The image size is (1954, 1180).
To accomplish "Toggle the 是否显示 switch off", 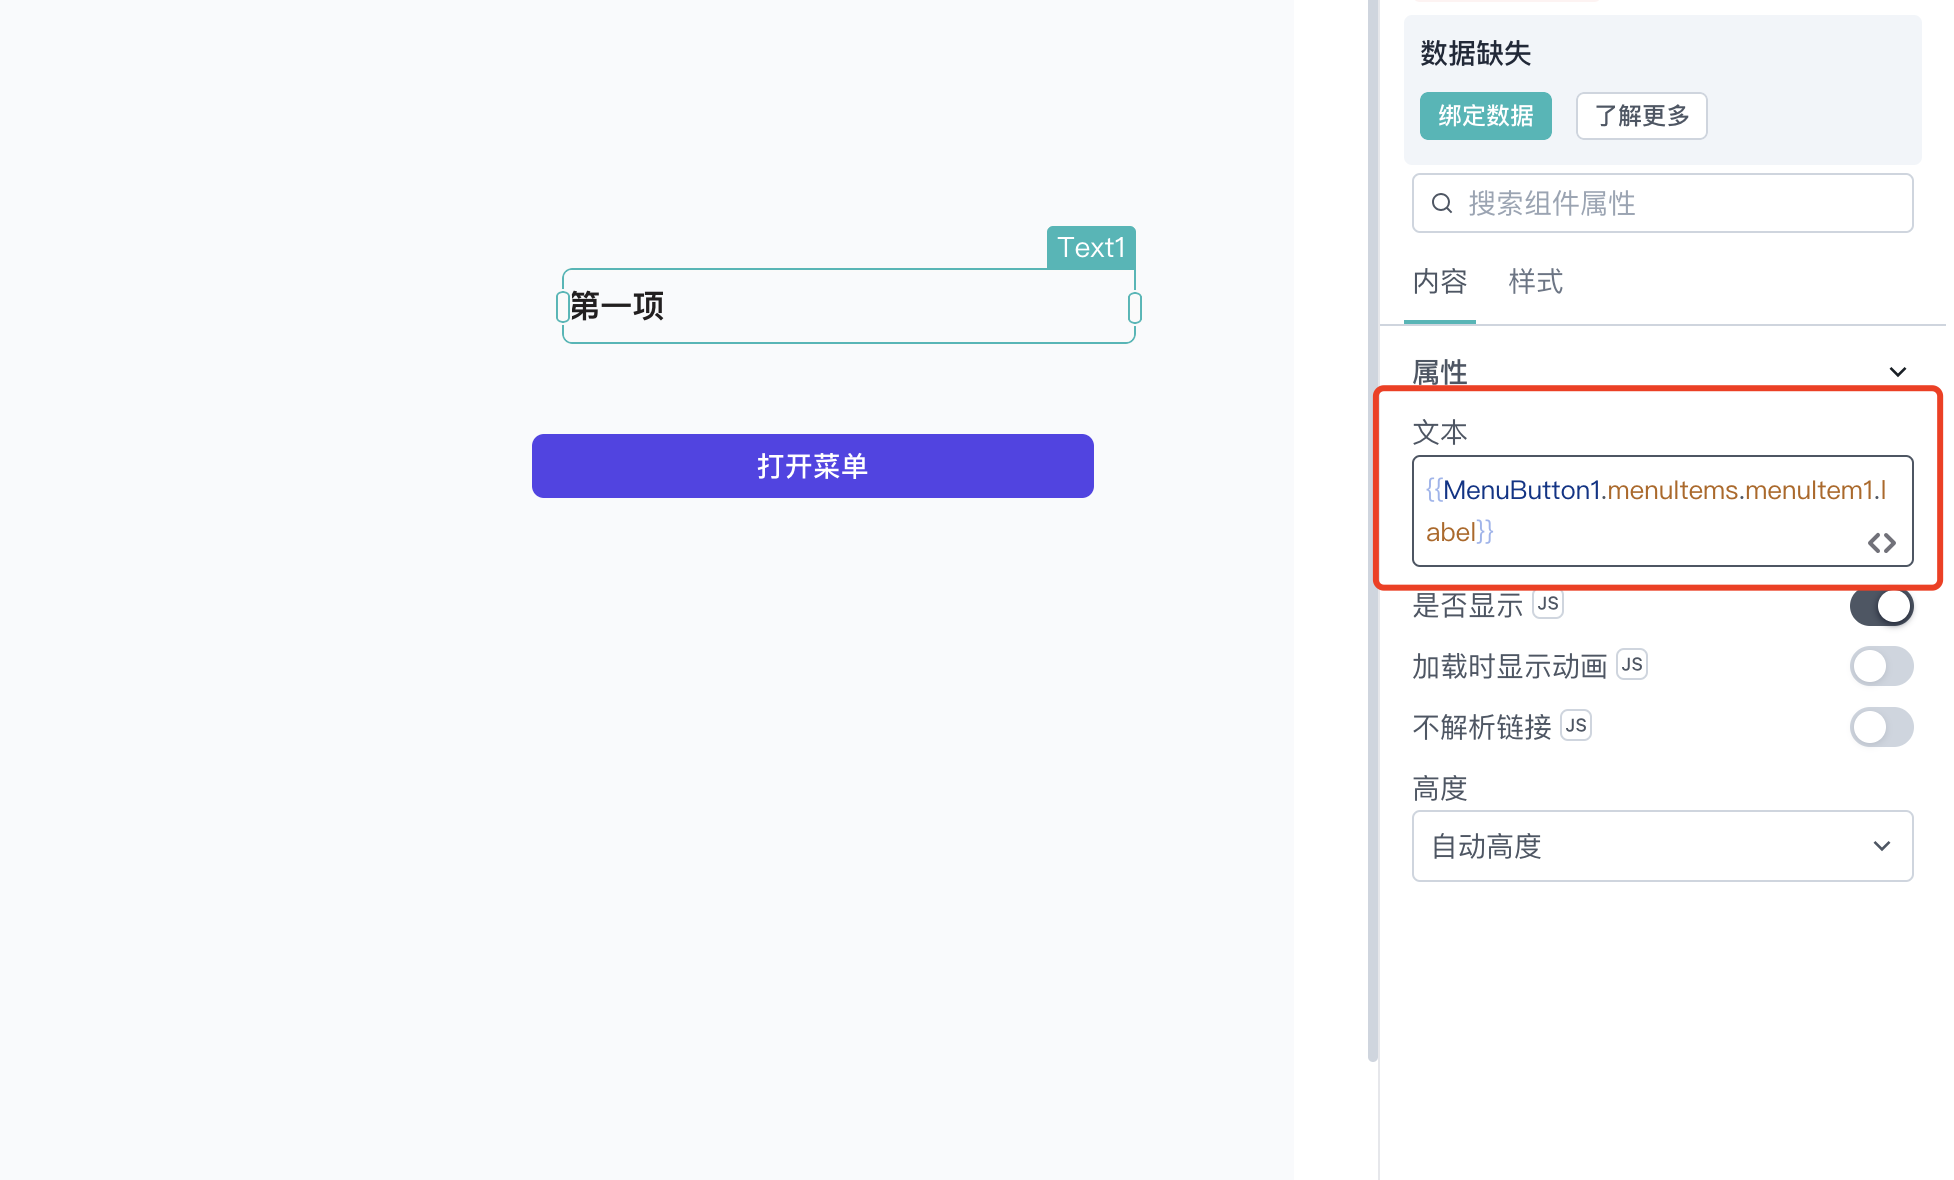I will [1881, 606].
